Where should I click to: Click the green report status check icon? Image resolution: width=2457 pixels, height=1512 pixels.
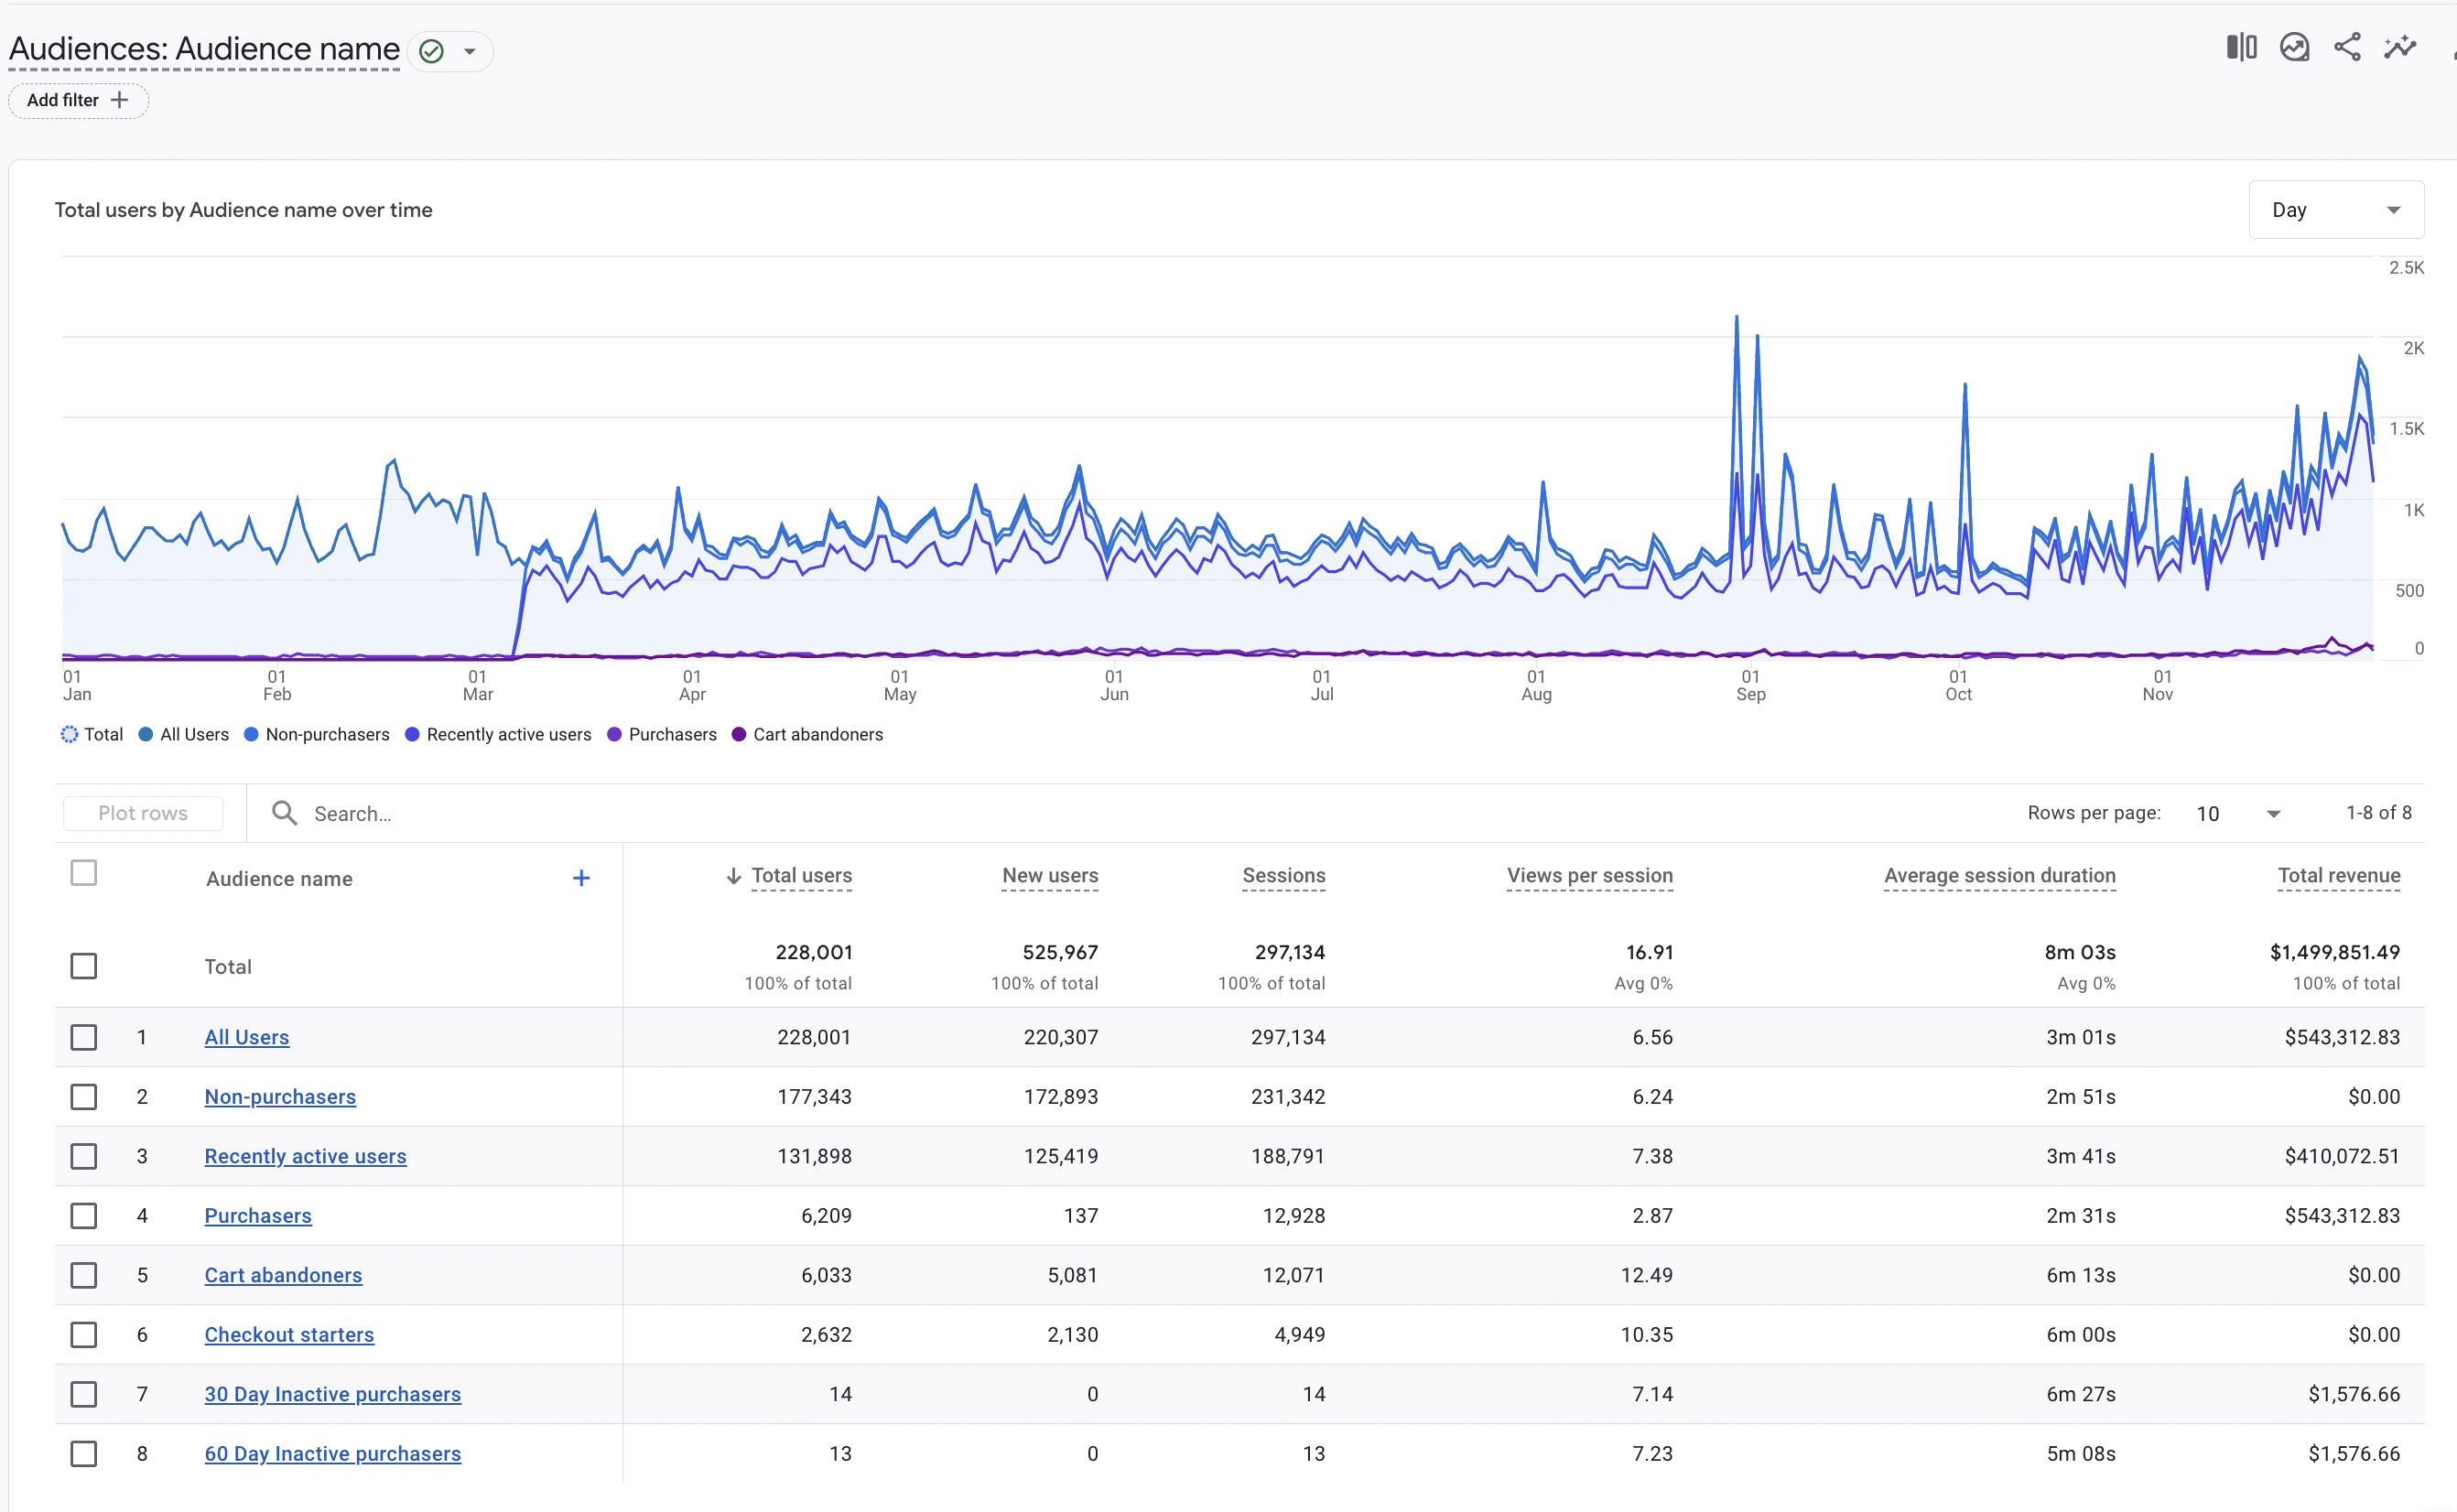pos(431,51)
